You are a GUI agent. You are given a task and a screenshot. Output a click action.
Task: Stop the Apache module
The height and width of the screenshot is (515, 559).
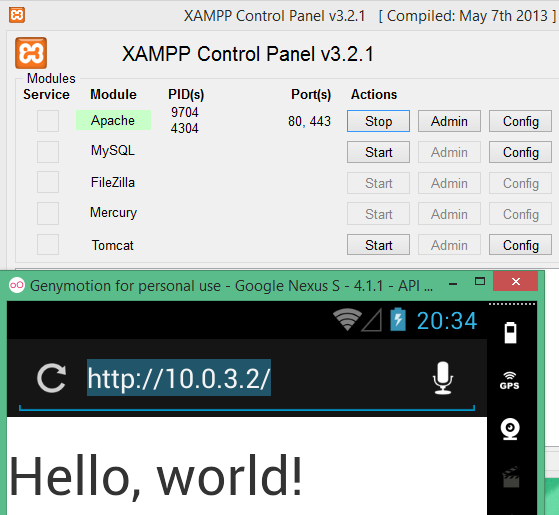[378, 121]
